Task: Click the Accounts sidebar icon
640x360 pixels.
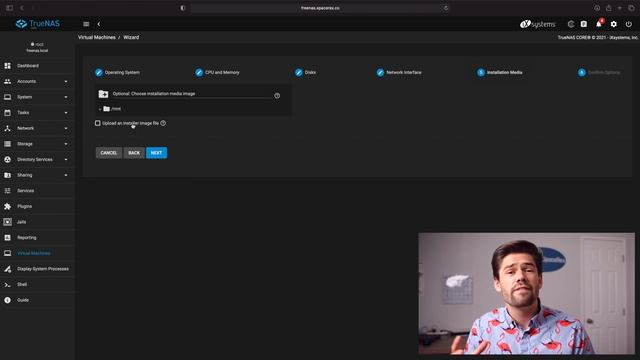Action: [x=7, y=81]
